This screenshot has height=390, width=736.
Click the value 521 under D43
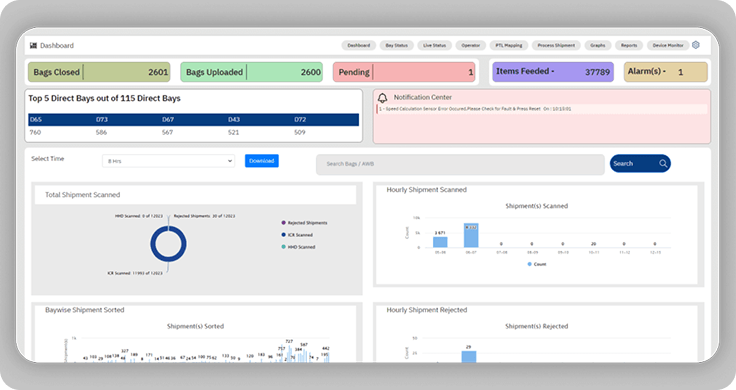click(233, 132)
